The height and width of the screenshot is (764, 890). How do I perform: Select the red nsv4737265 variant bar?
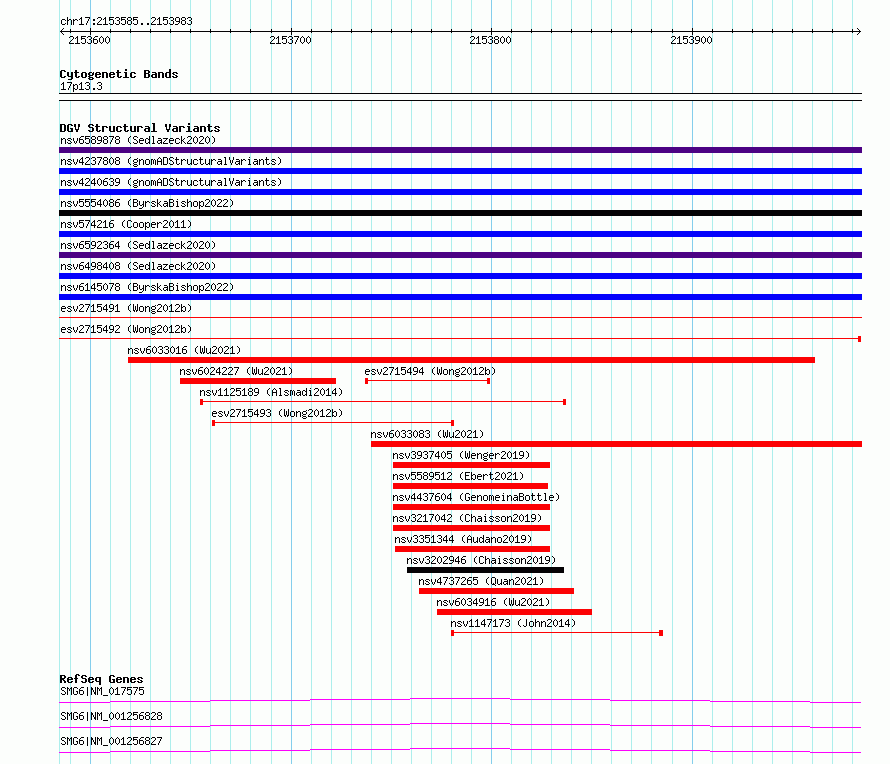click(x=496, y=591)
